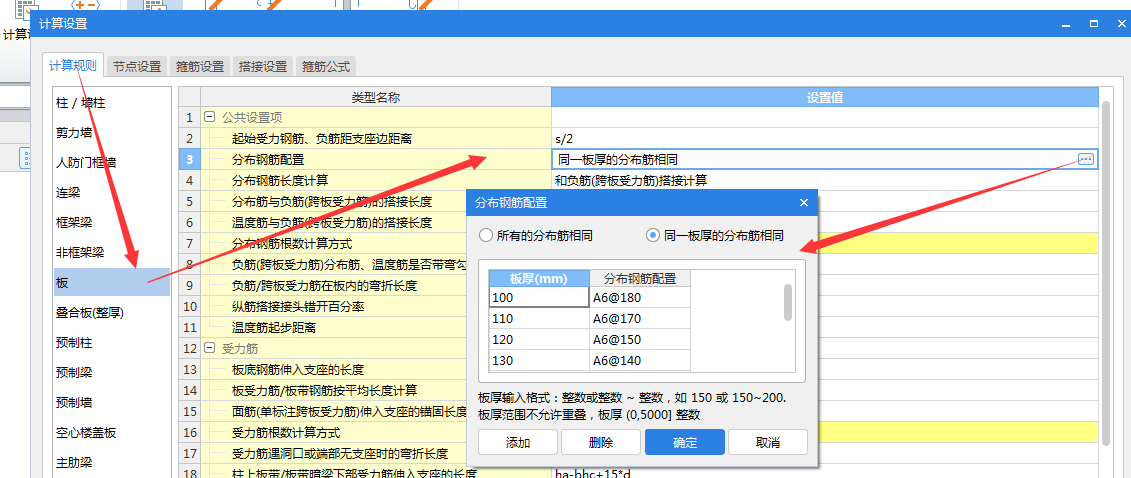Click the main settings list scrollbar
The width and height of the screenshot is (1131, 478).
point(1106,272)
